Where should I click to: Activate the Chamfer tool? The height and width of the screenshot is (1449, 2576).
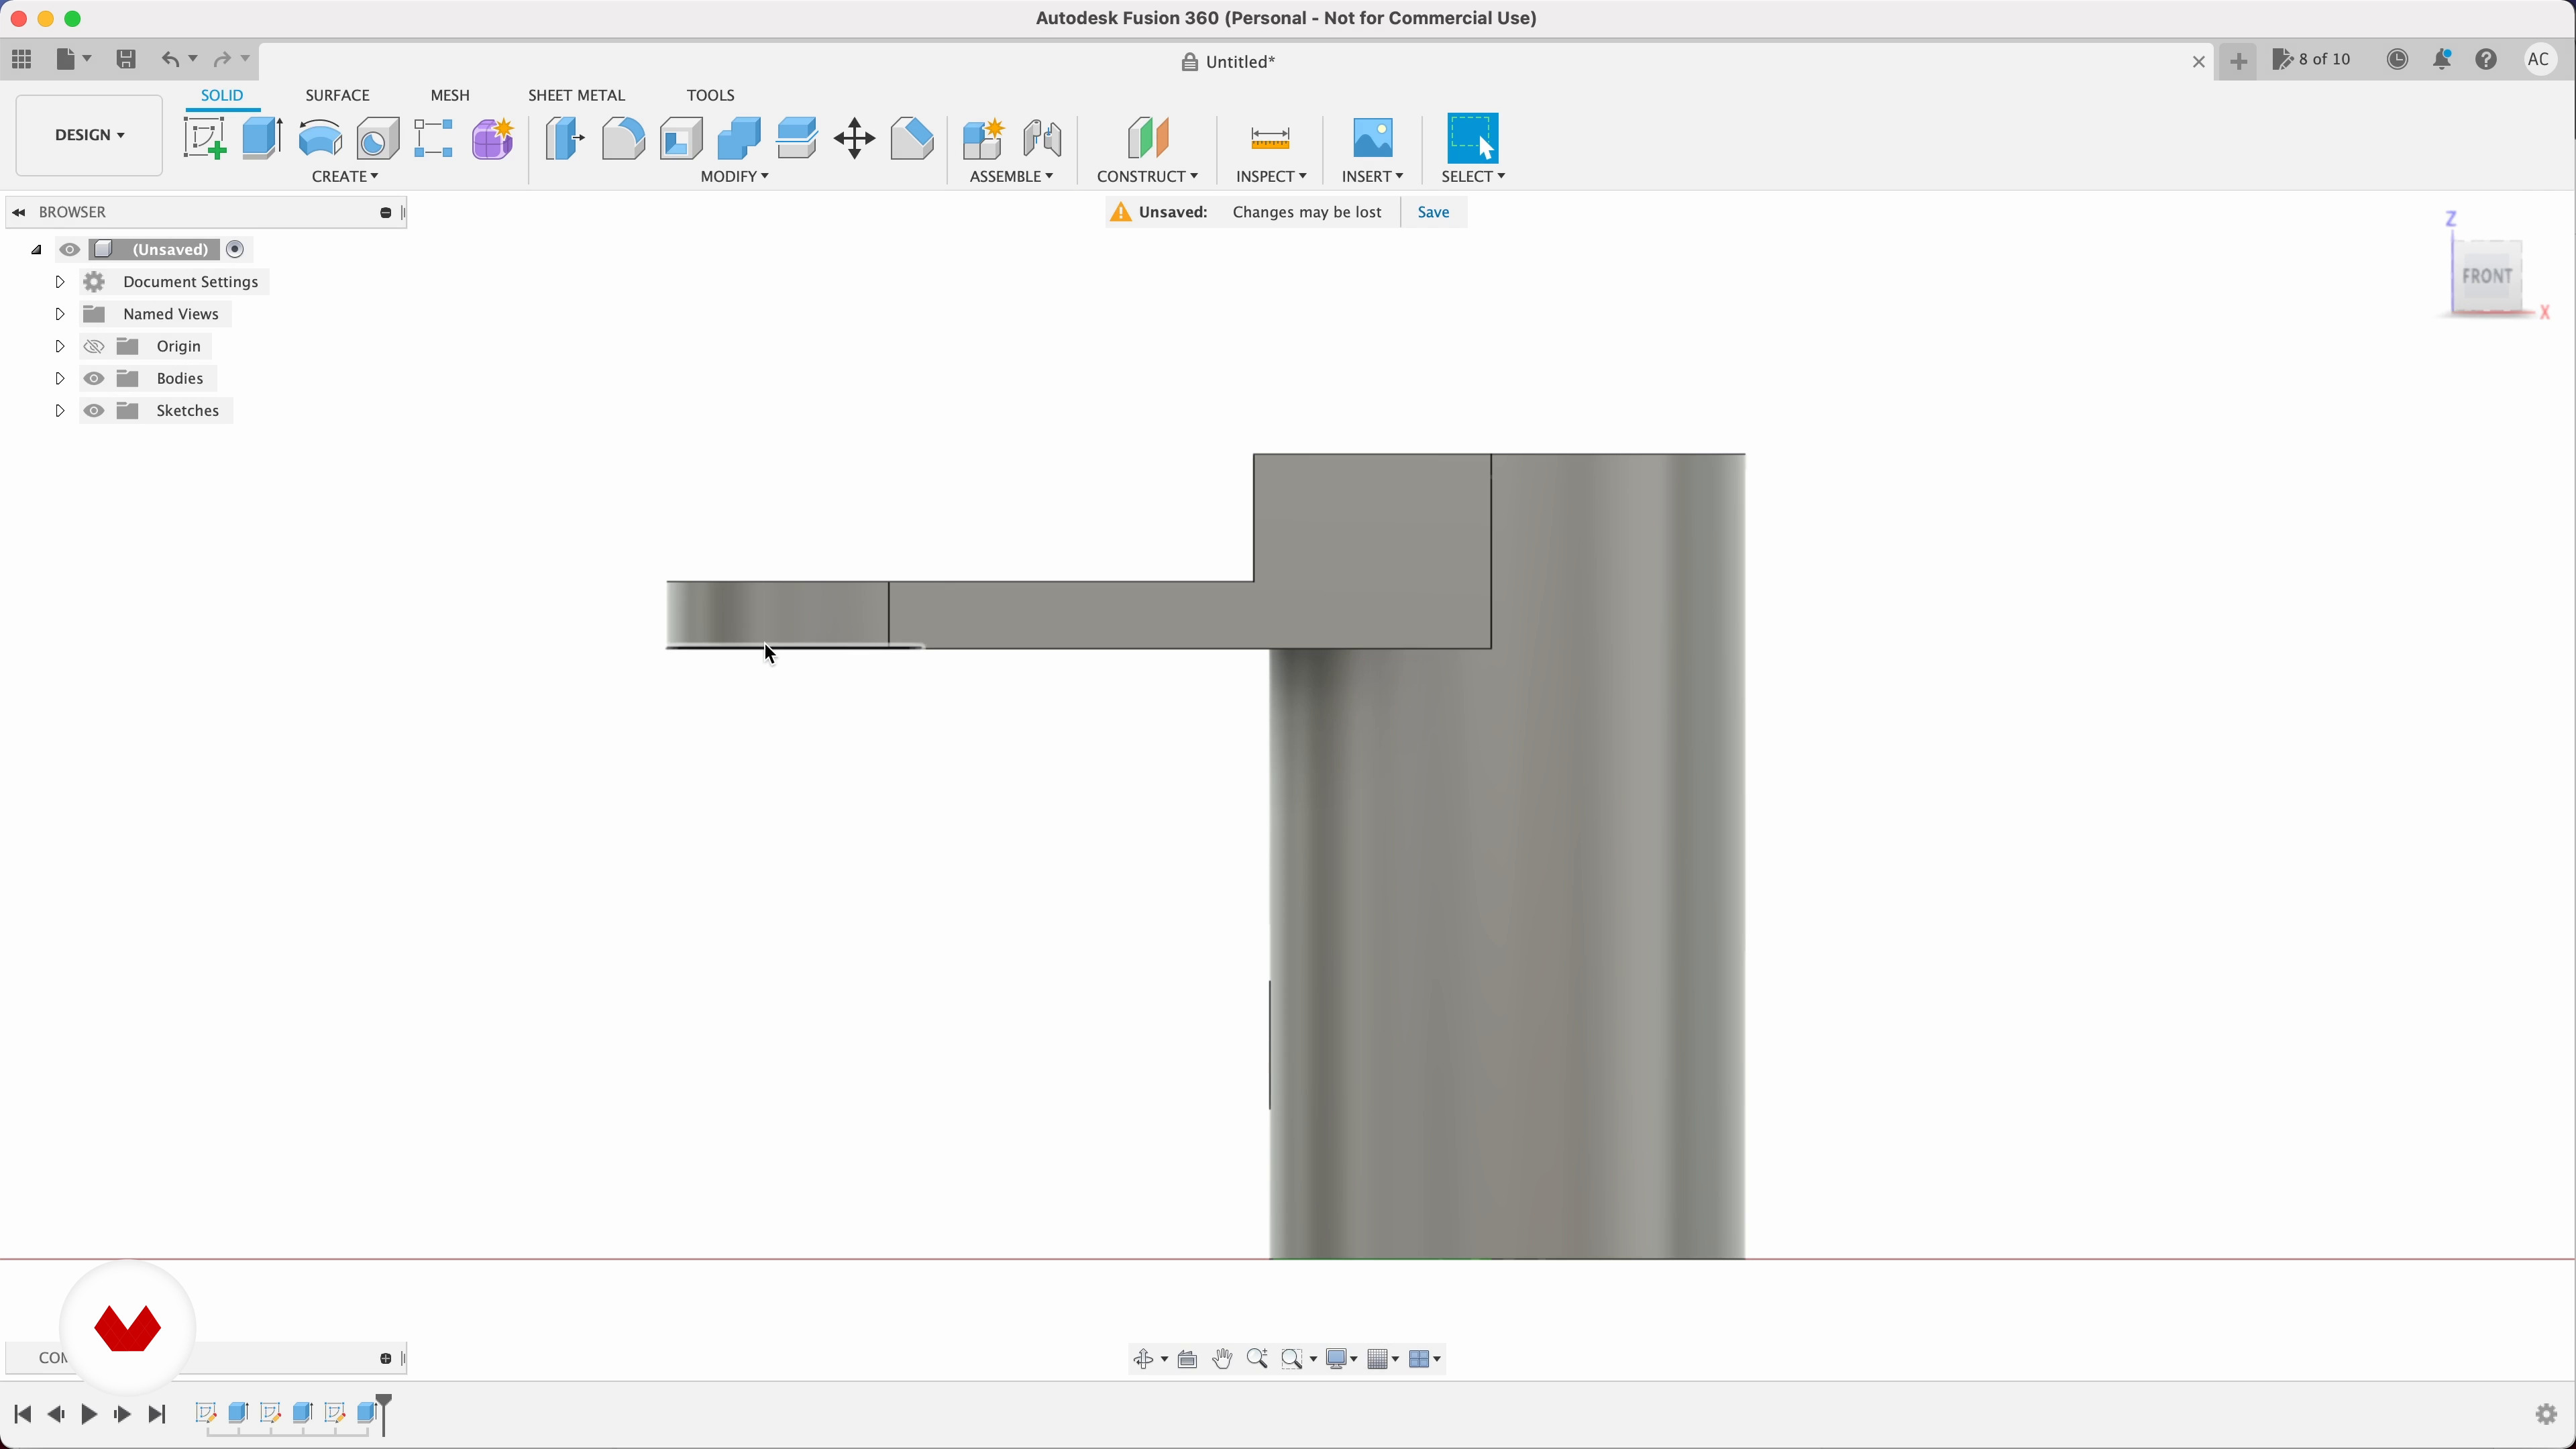(912, 138)
